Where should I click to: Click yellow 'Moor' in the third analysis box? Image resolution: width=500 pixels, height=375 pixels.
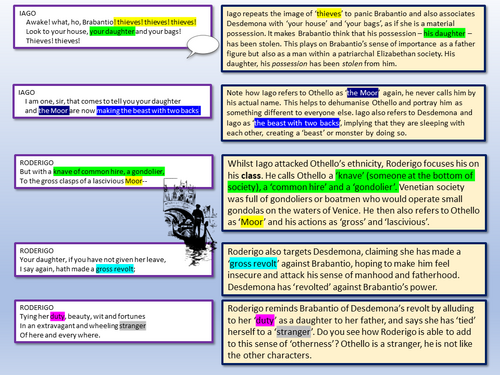252,222
